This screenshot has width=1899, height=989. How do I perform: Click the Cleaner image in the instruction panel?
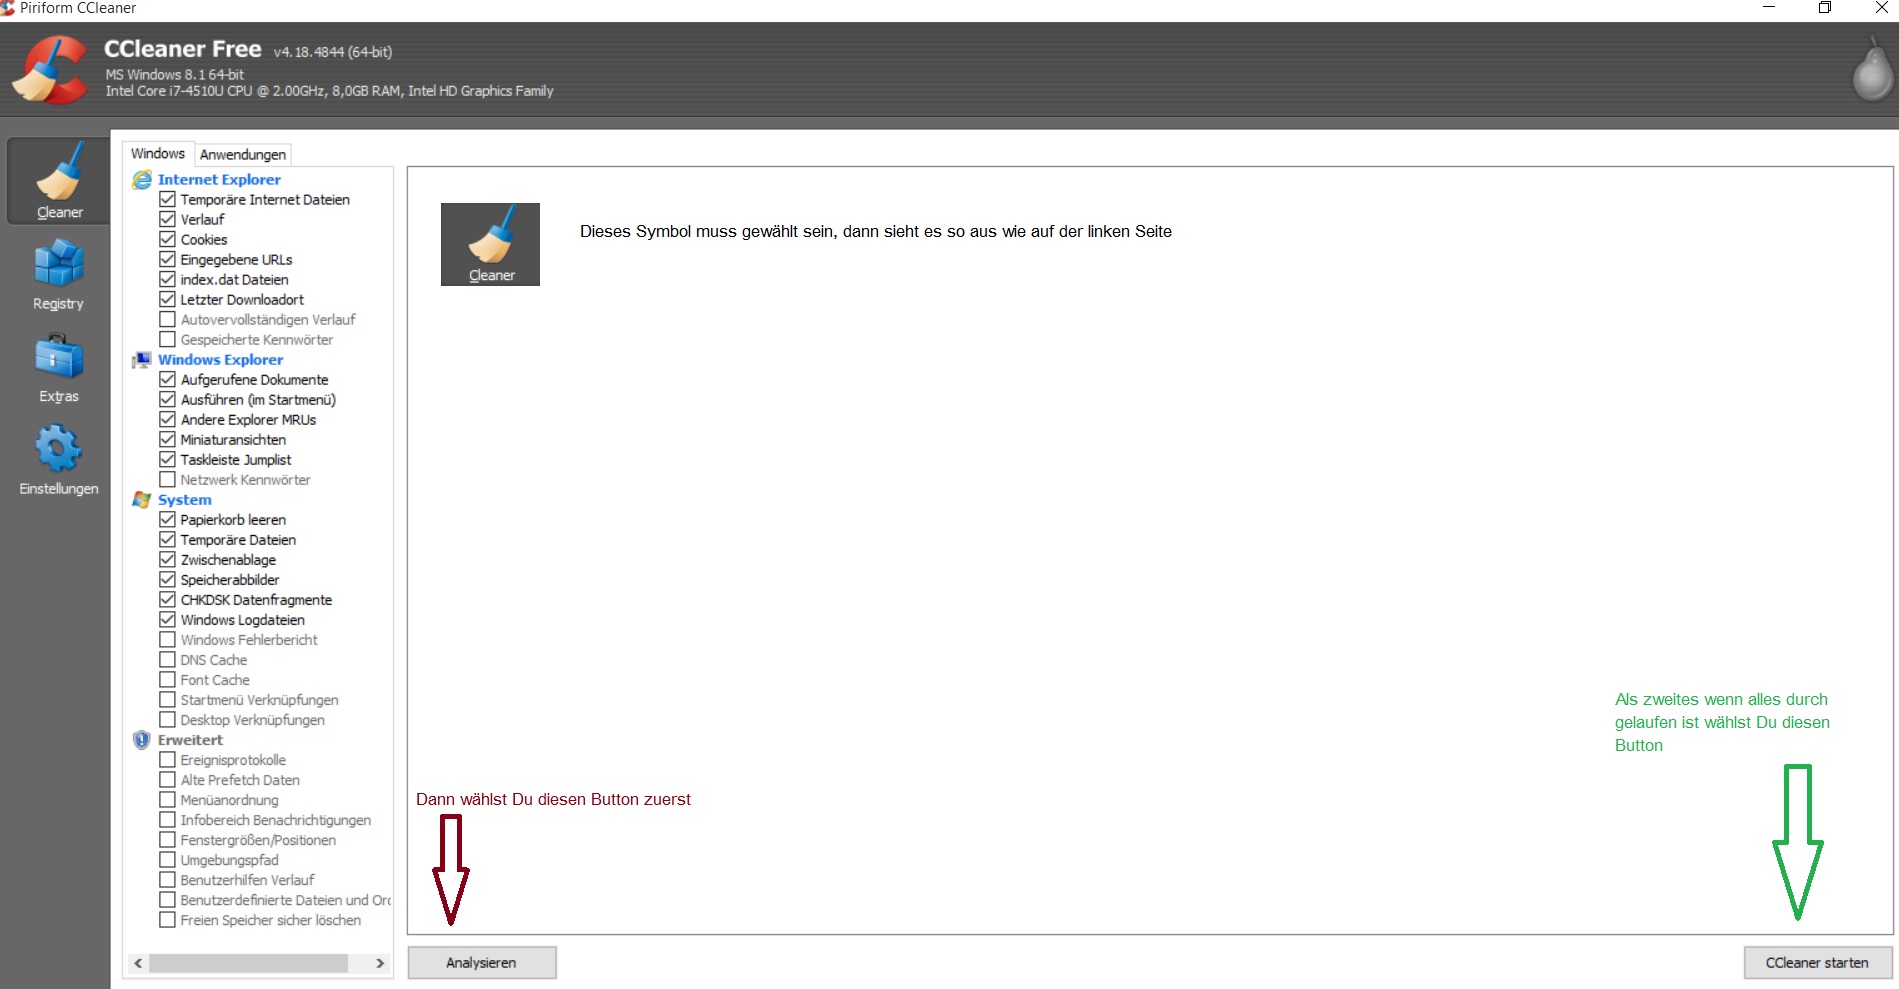point(490,244)
